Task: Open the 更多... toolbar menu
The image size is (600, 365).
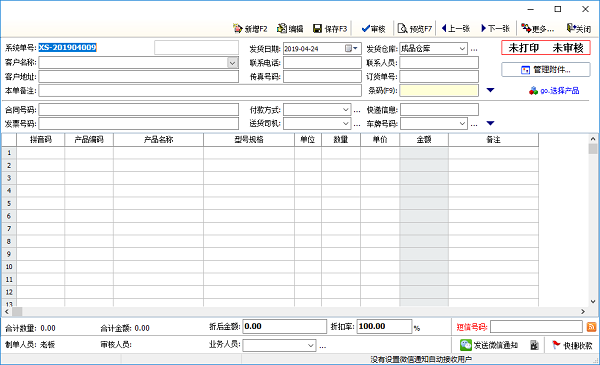Action: pos(538,29)
